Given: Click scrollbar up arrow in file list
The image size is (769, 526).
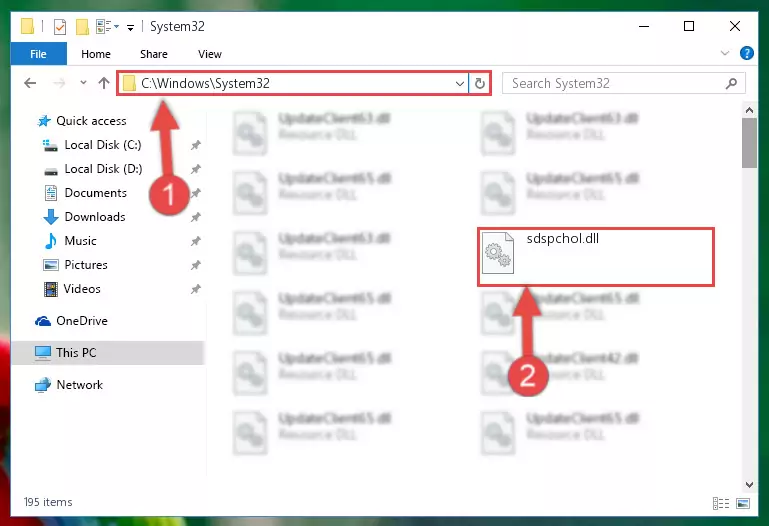Looking at the screenshot, I should click(749, 110).
